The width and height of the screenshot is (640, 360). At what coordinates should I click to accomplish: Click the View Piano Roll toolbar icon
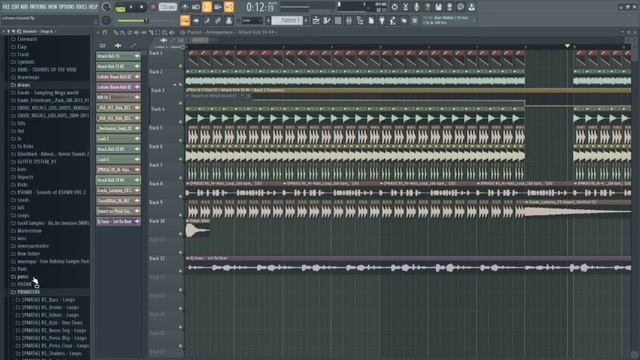327,20
